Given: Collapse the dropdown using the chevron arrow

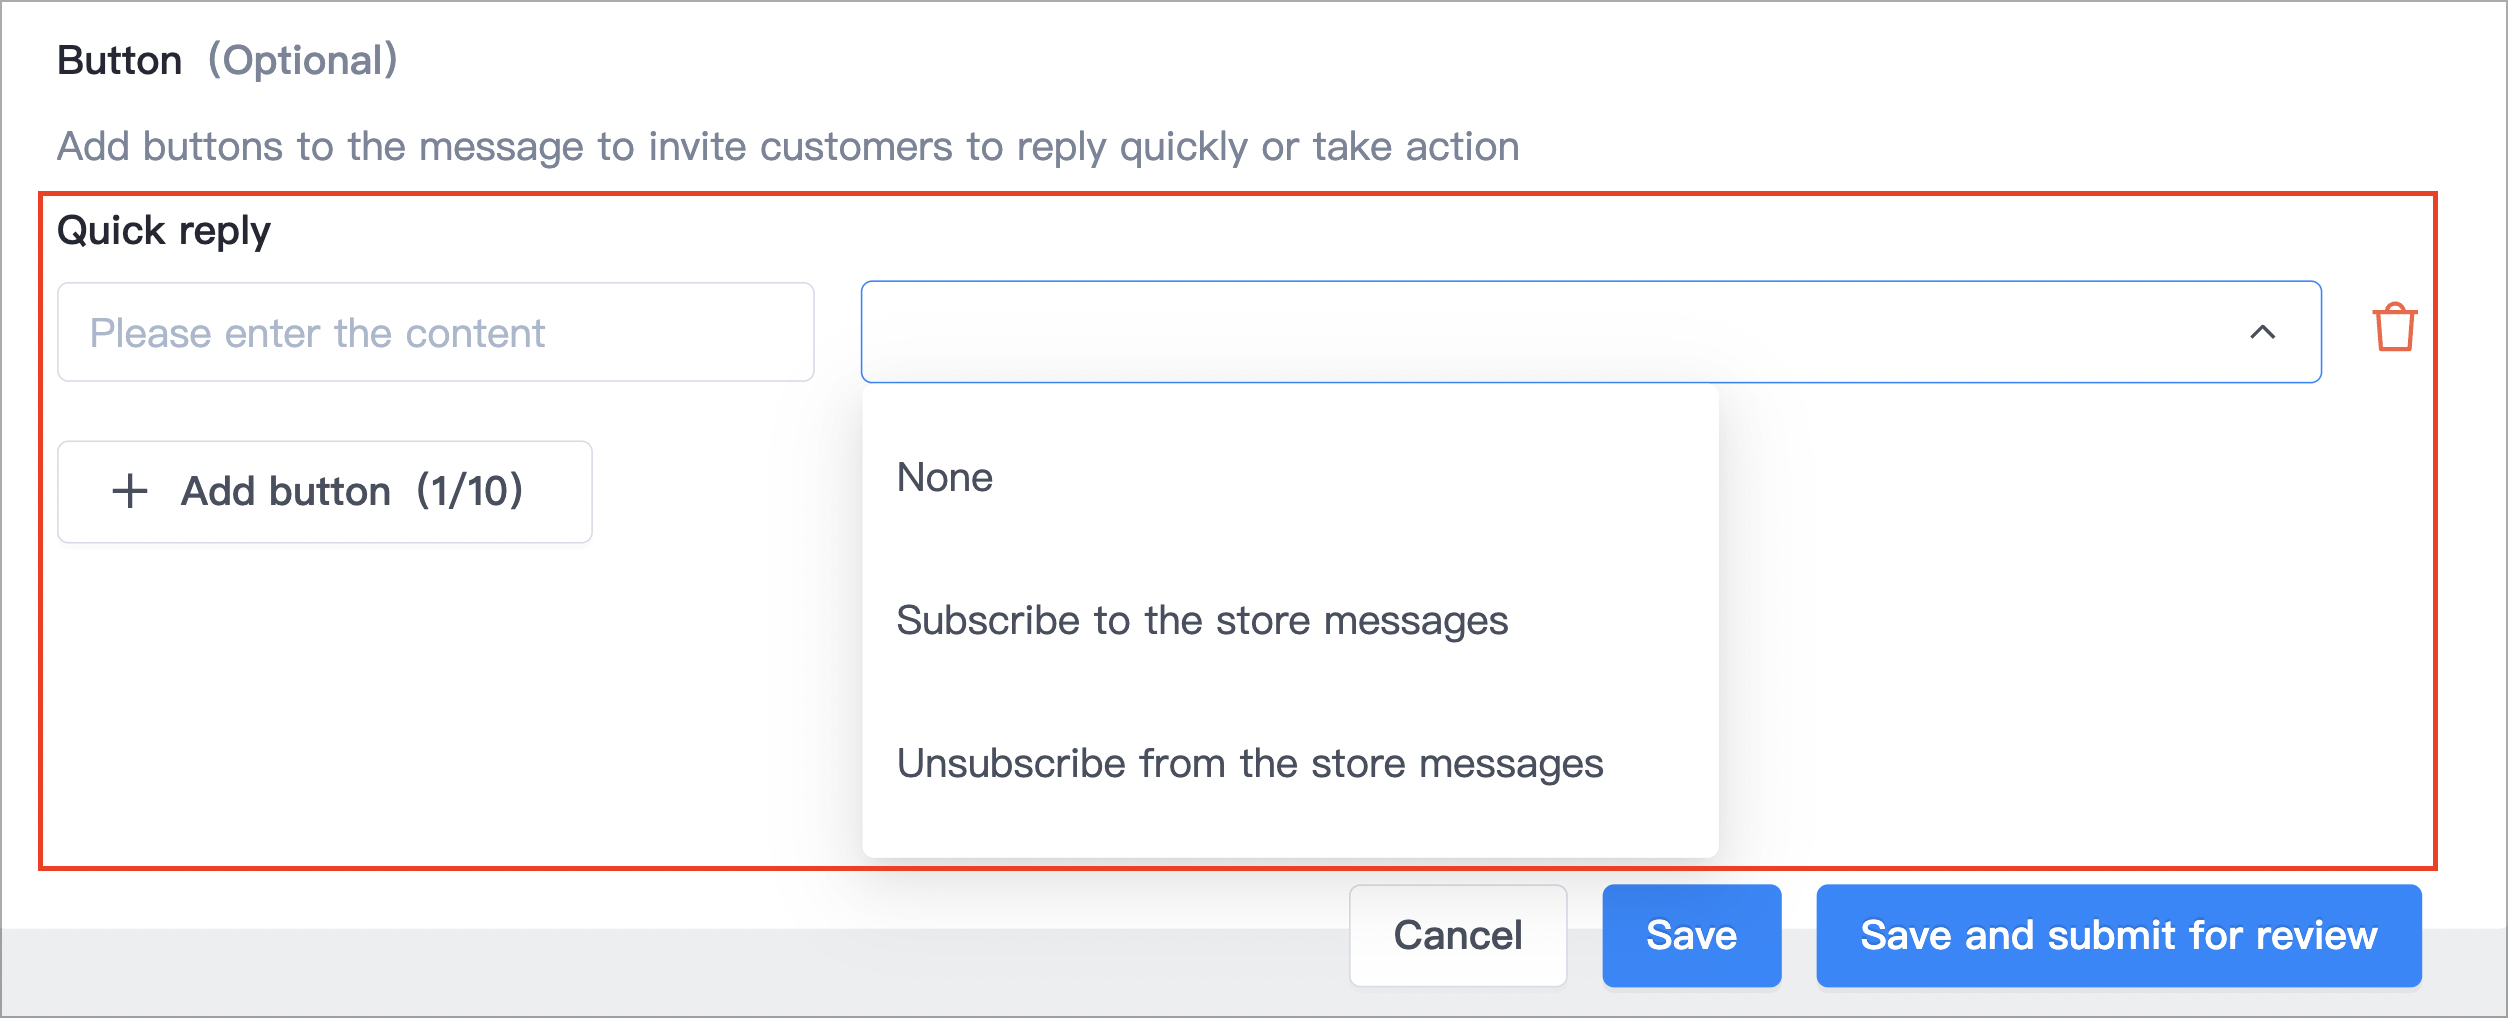Looking at the screenshot, I should [2263, 332].
